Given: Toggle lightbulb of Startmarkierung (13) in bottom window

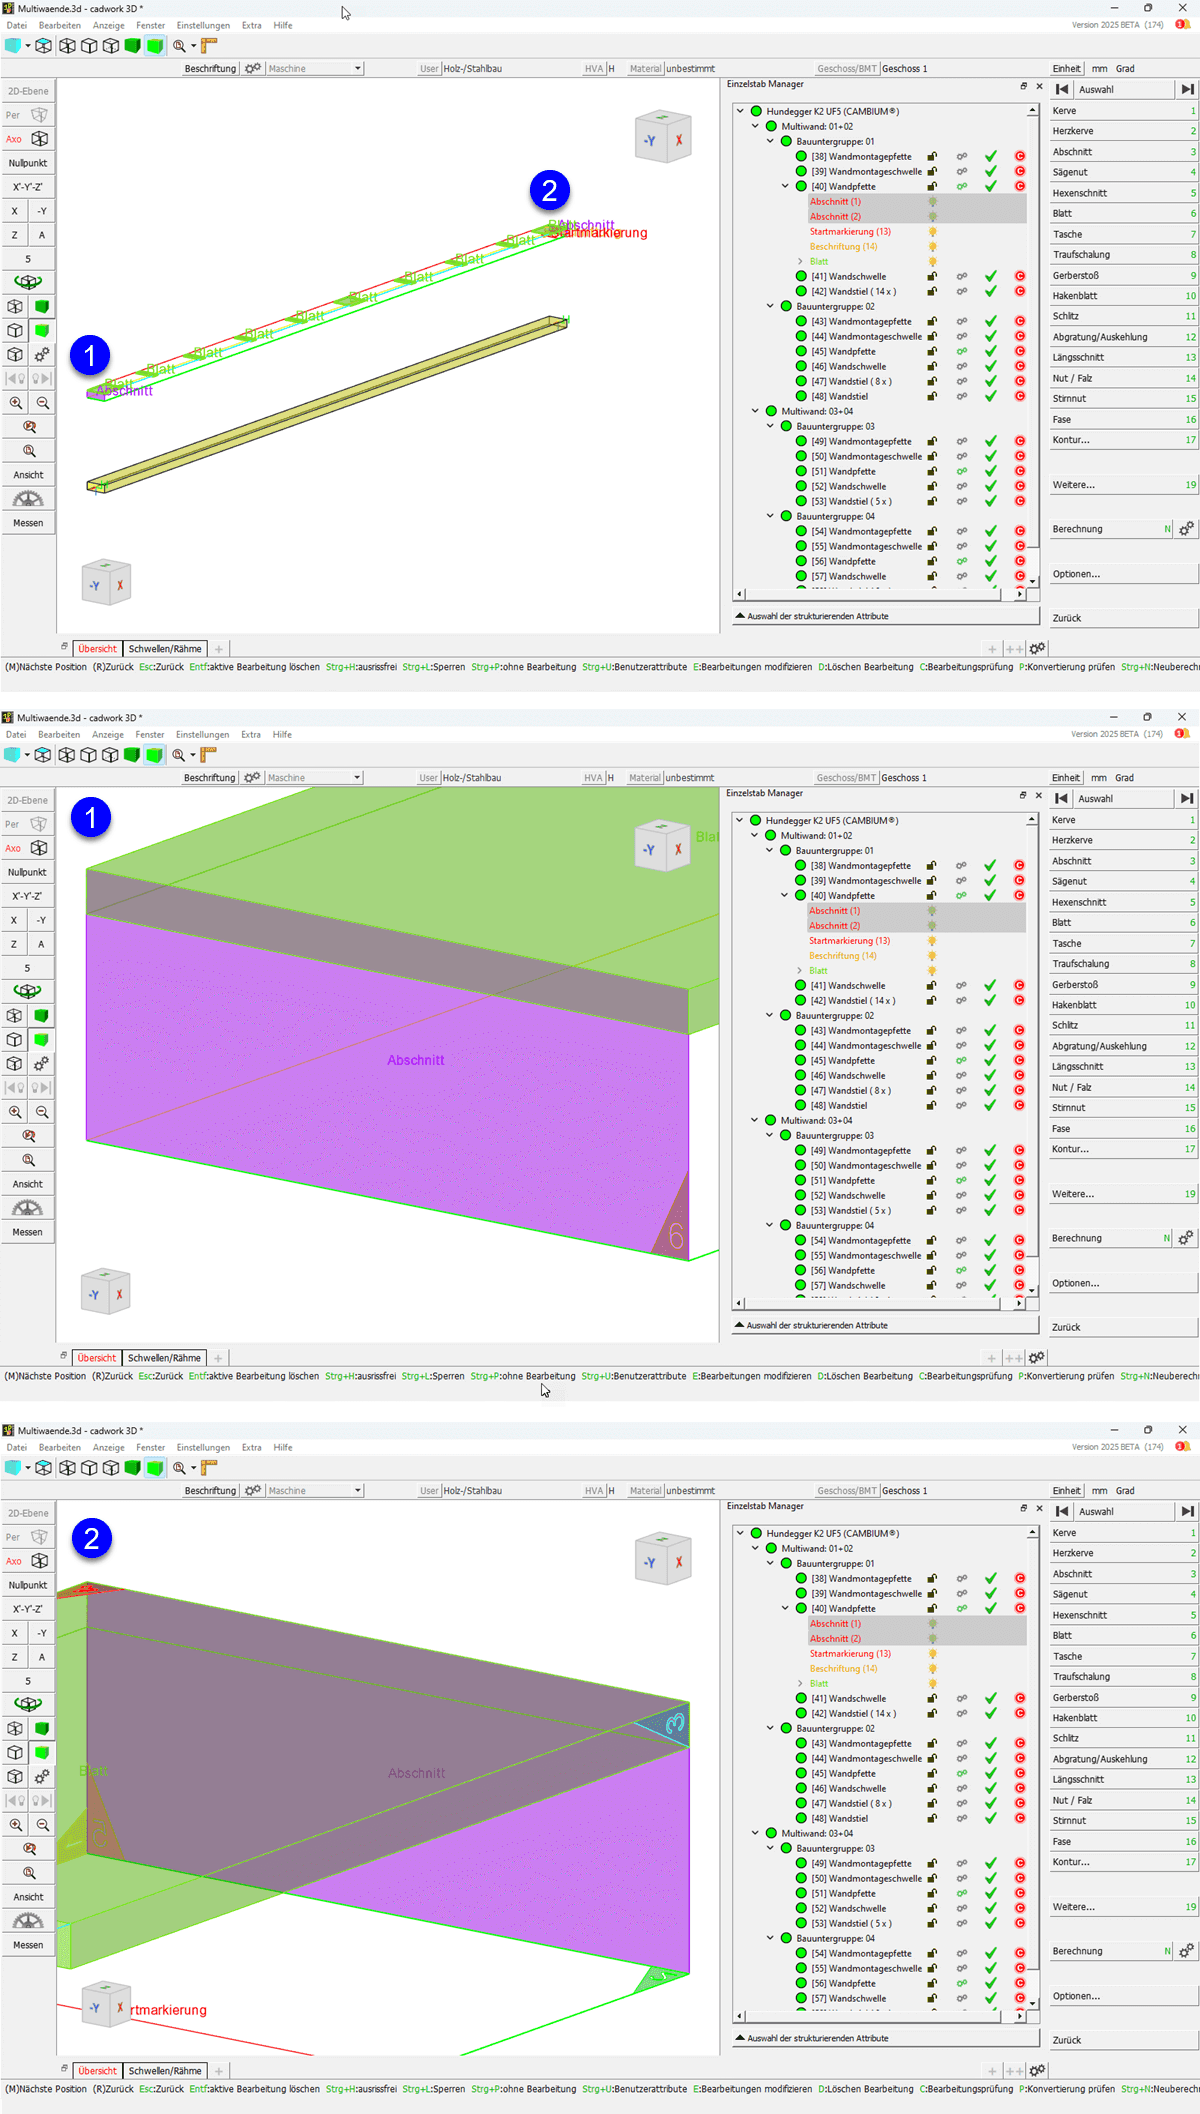Looking at the screenshot, I should click(932, 1654).
